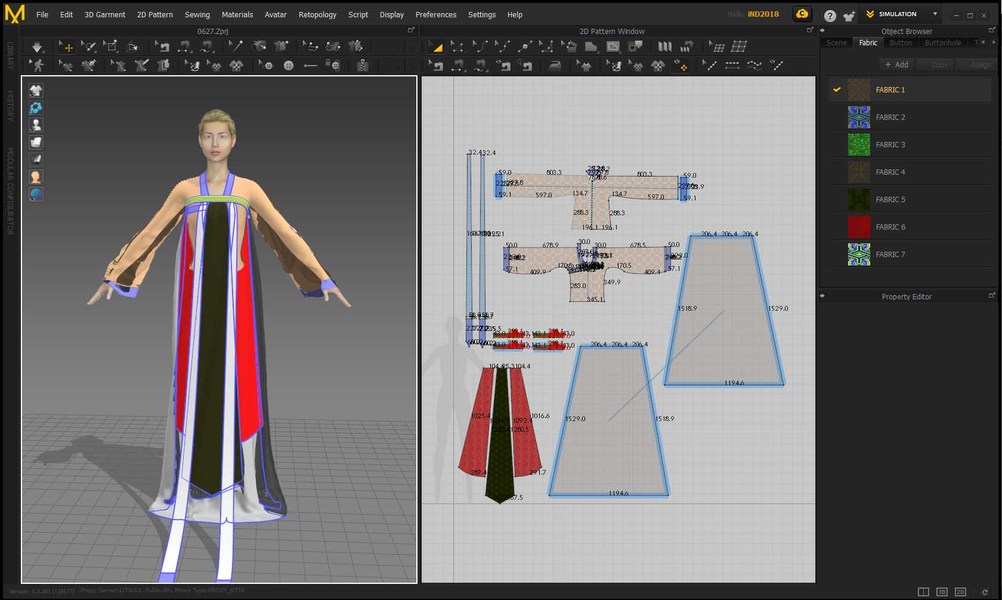Undock the 3D window titled 0627.Zprj
Viewport: 1002px width, 600px height.
coord(411,30)
